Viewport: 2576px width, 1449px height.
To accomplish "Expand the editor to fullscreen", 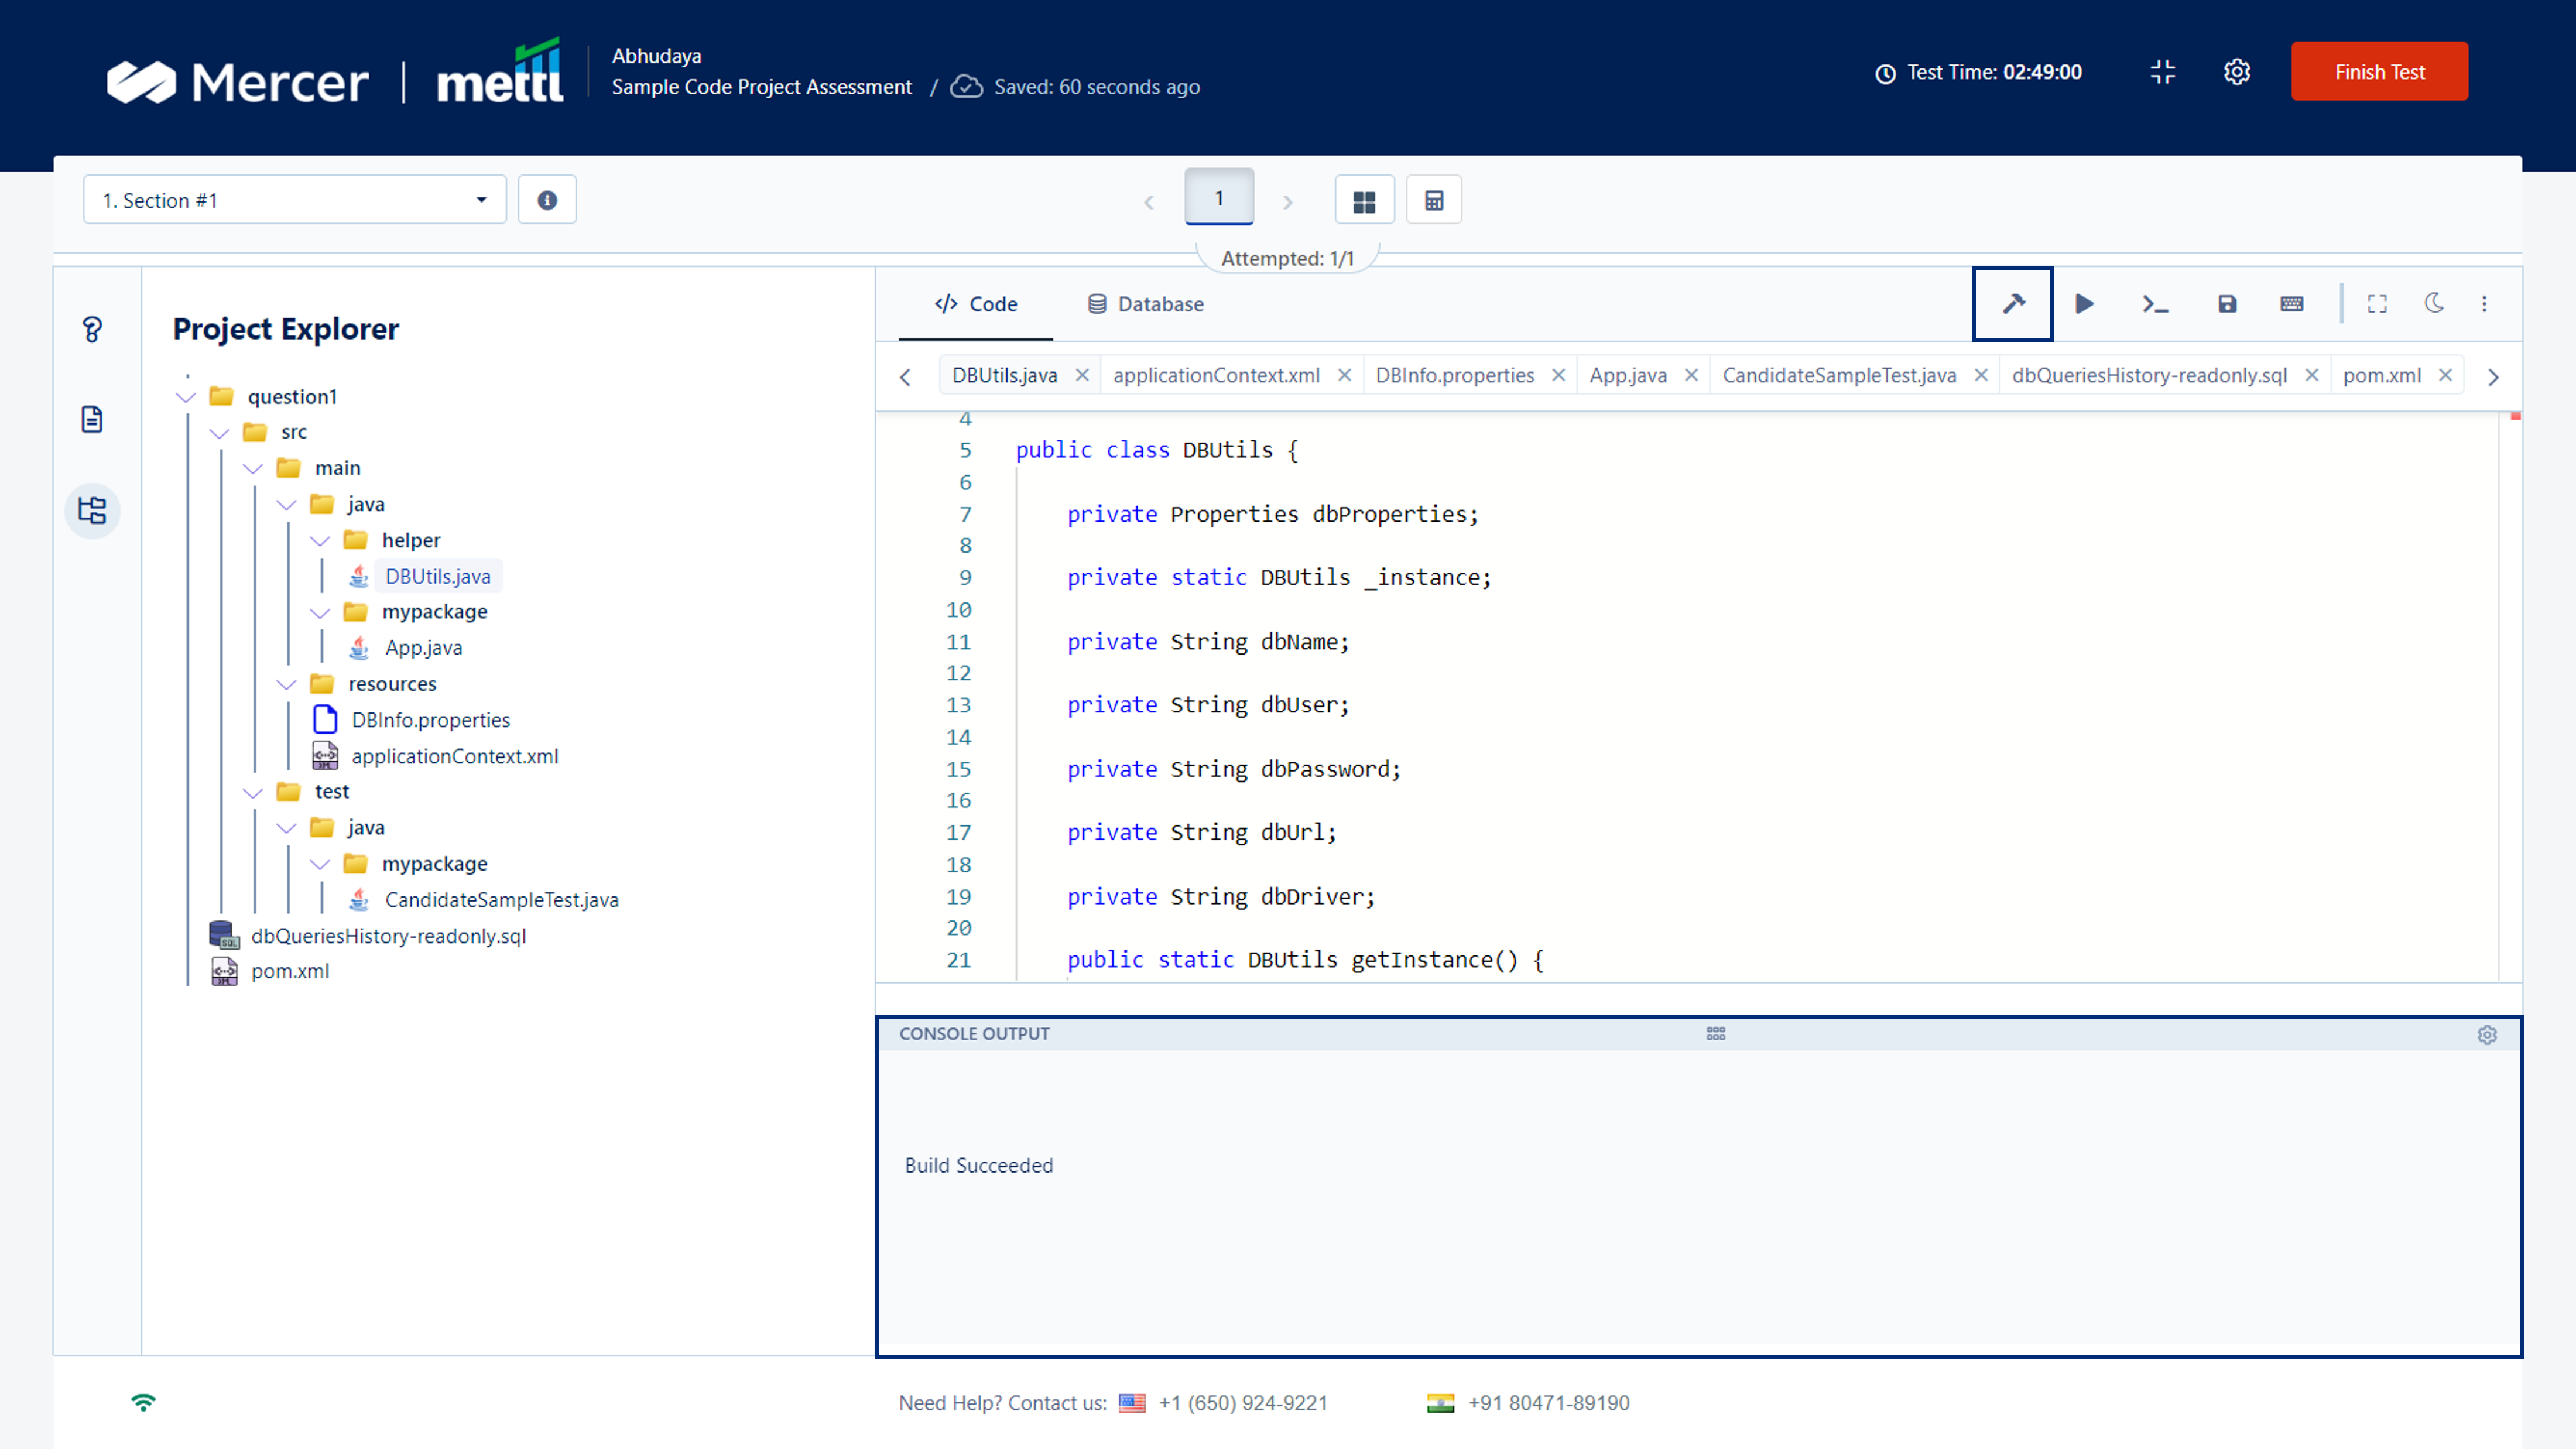I will [2377, 304].
